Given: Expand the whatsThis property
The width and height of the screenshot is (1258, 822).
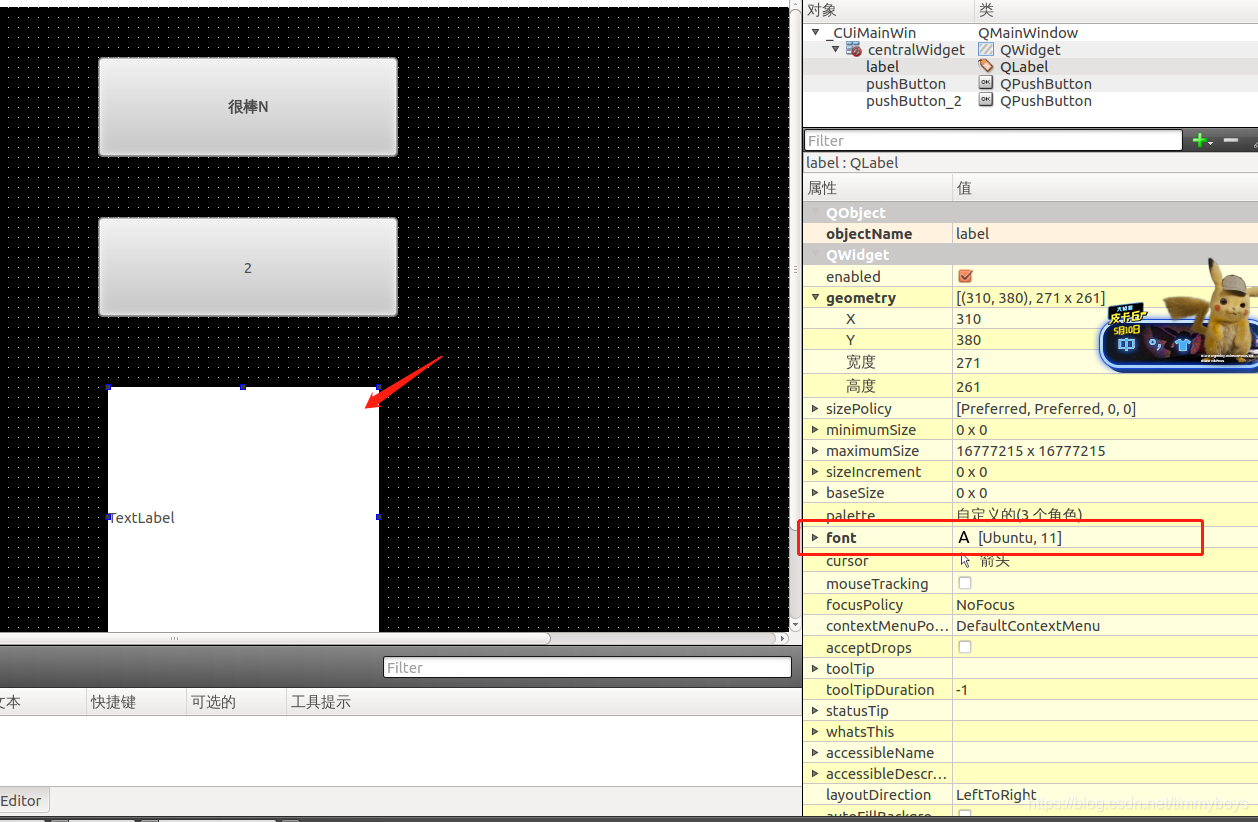Looking at the screenshot, I should [x=815, y=731].
